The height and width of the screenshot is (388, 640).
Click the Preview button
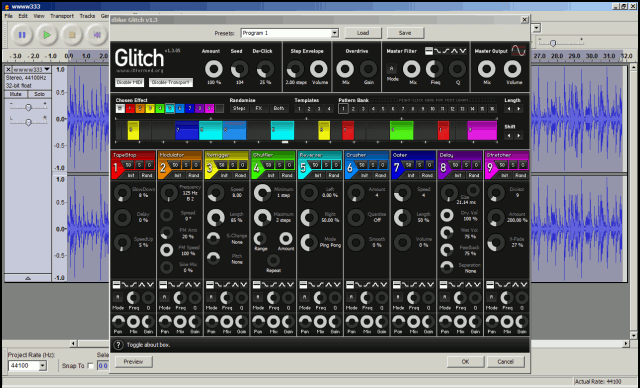[133, 362]
